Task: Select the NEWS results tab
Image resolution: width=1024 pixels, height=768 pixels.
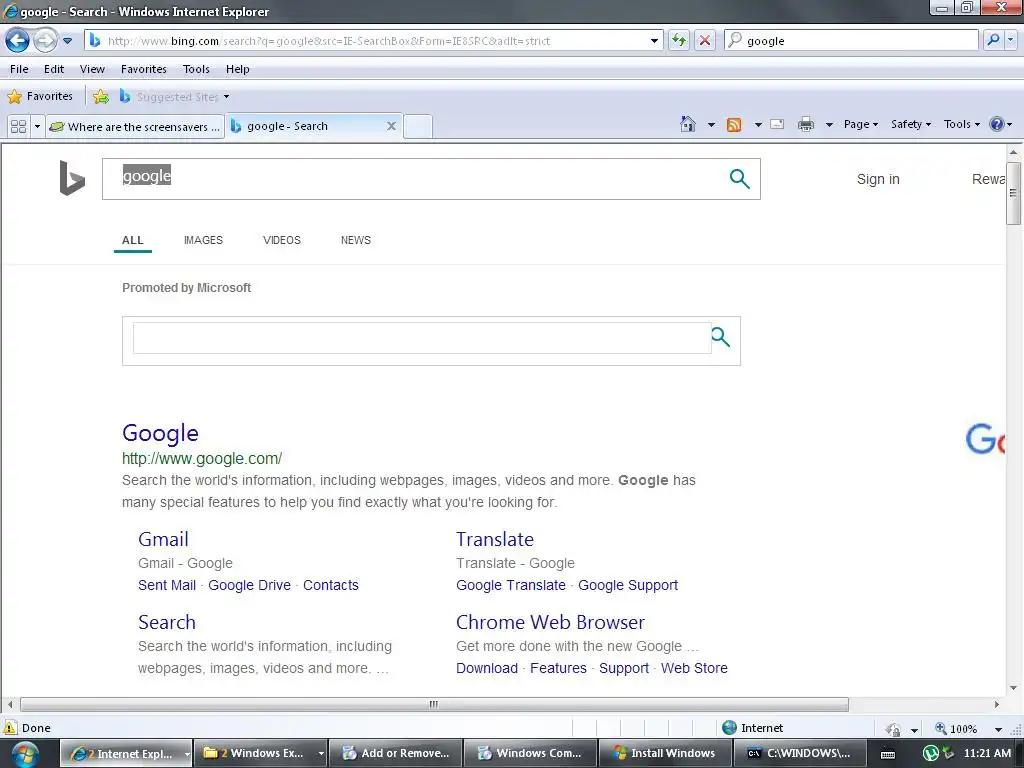Action: click(x=356, y=240)
